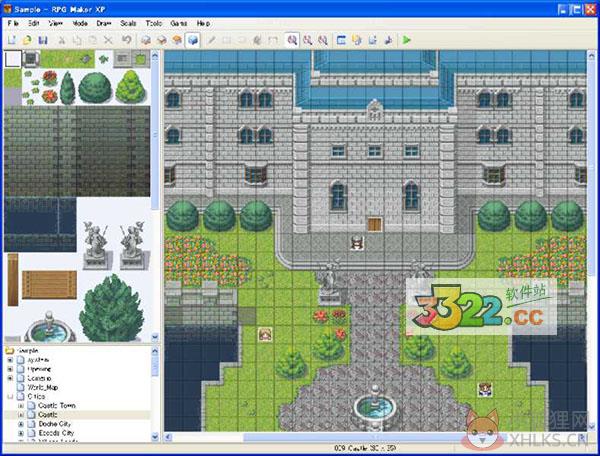Choose the Select region tool

(x=273, y=40)
